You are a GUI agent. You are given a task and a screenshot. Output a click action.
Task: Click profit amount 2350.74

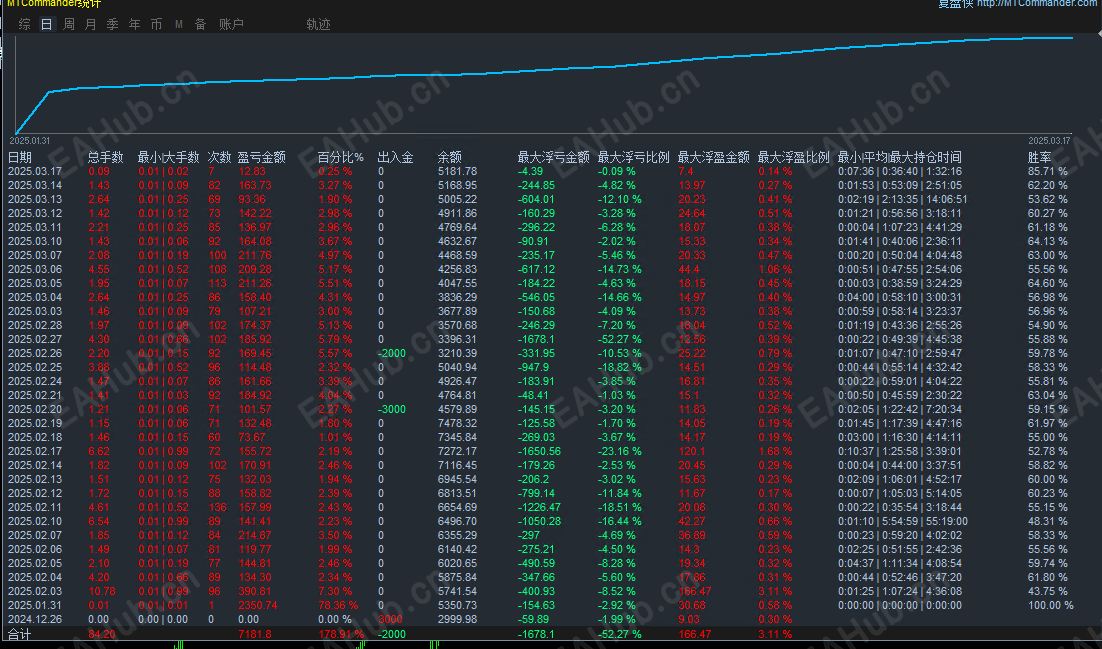tap(258, 605)
